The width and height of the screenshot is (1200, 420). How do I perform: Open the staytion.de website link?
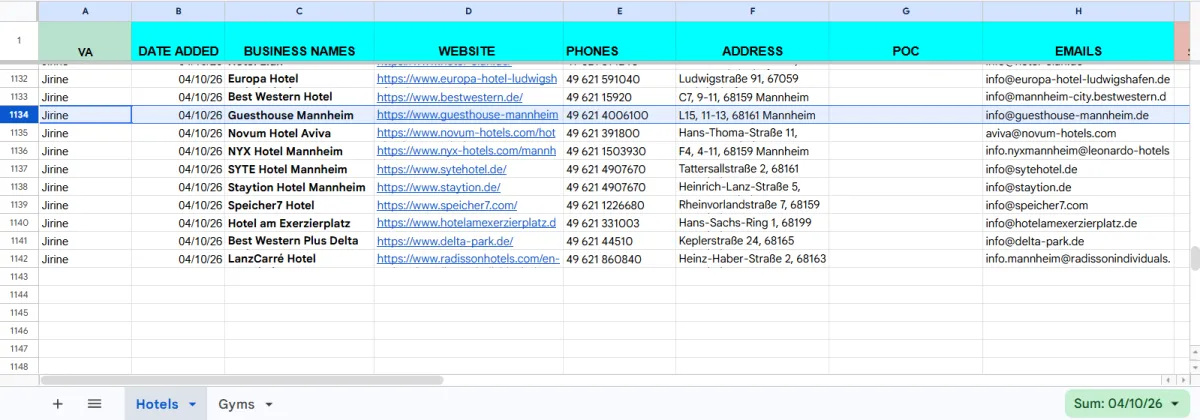pyautogui.click(x=439, y=187)
